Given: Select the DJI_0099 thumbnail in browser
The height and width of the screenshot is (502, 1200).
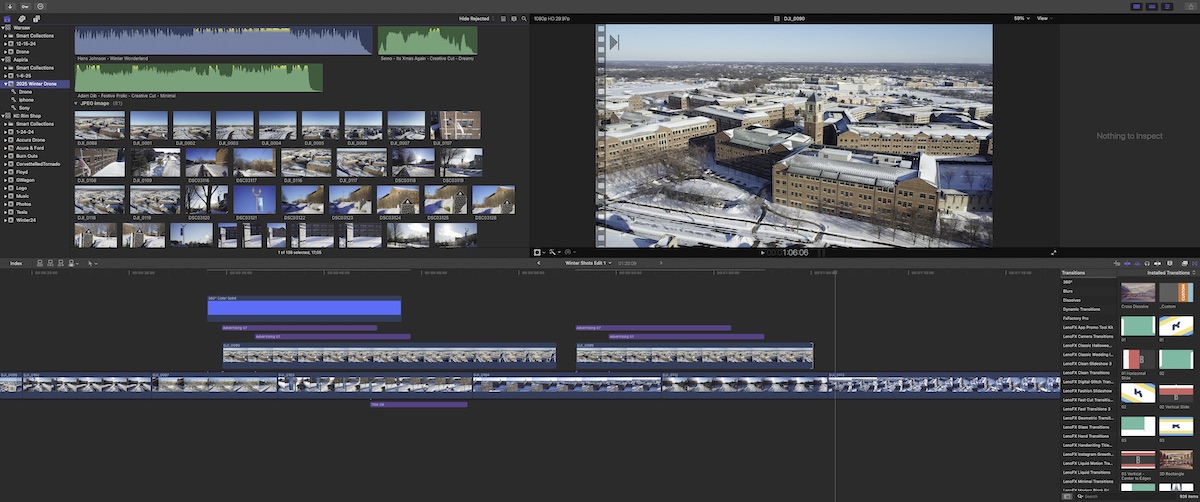Looking at the screenshot, I should point(100,126).
